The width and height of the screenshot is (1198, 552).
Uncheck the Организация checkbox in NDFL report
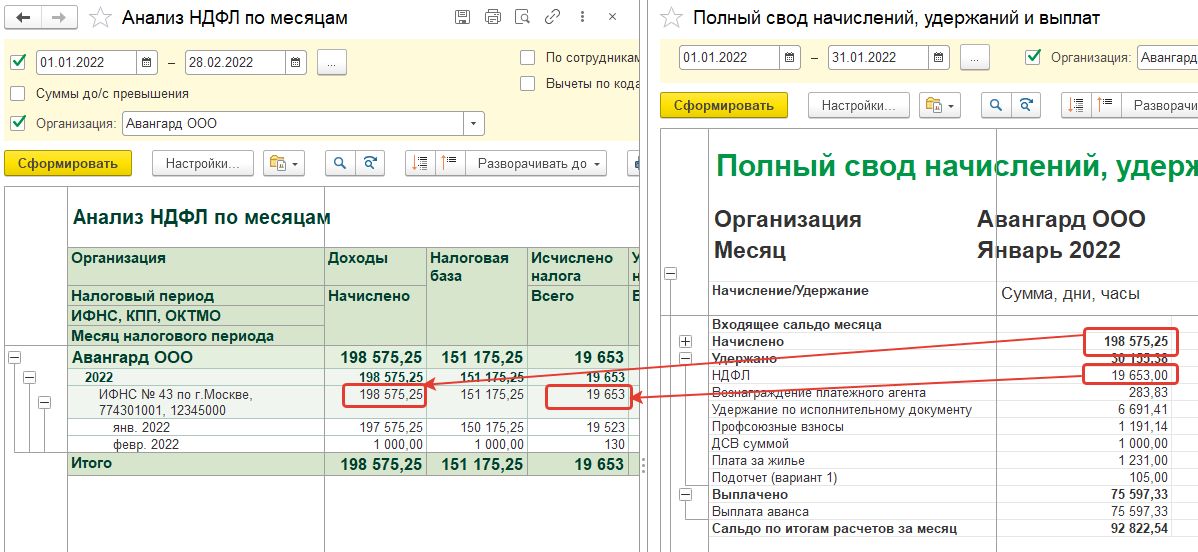pos(18,124)
